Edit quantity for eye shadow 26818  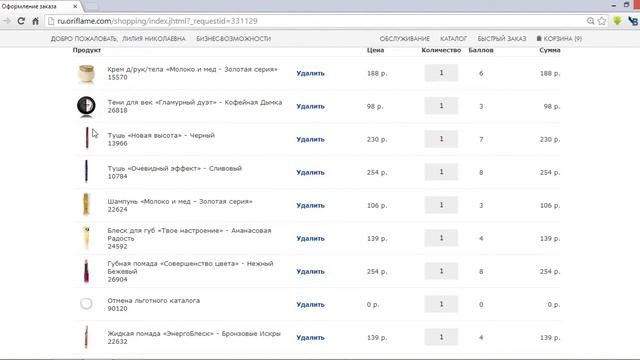point(441,106)
